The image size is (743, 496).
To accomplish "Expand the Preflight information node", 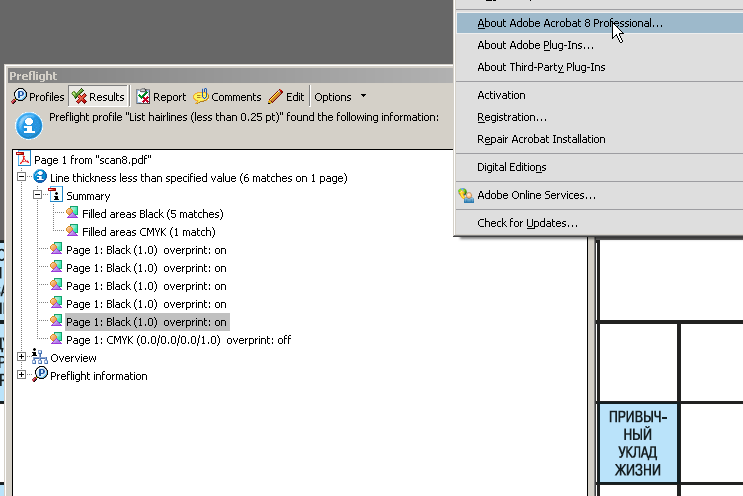I will (x=21, y=375).
